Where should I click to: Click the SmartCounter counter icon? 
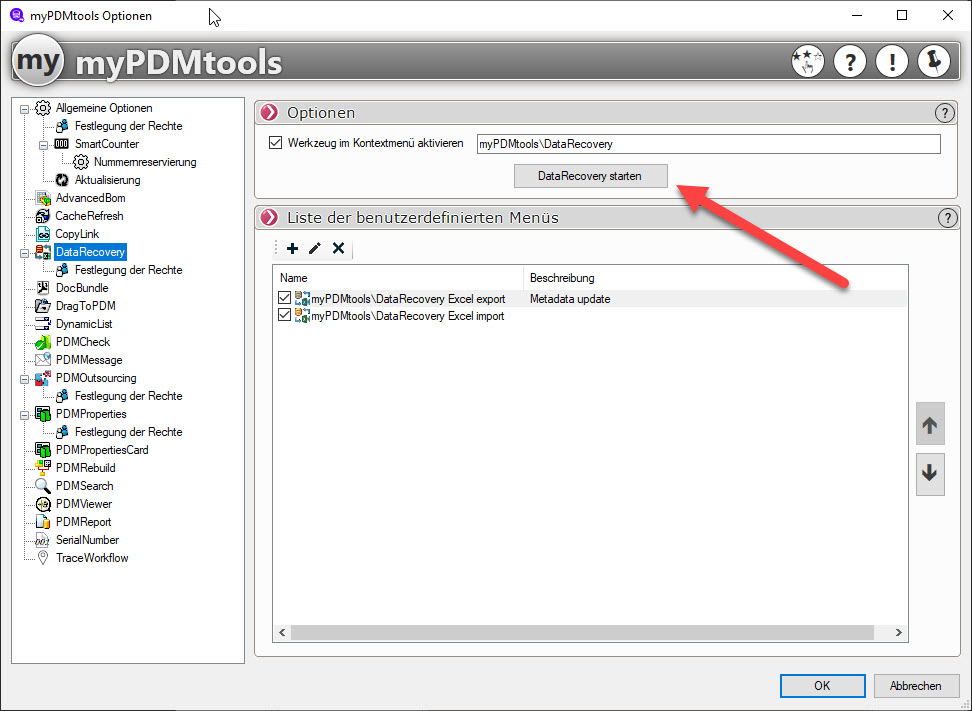pos(61,144)
